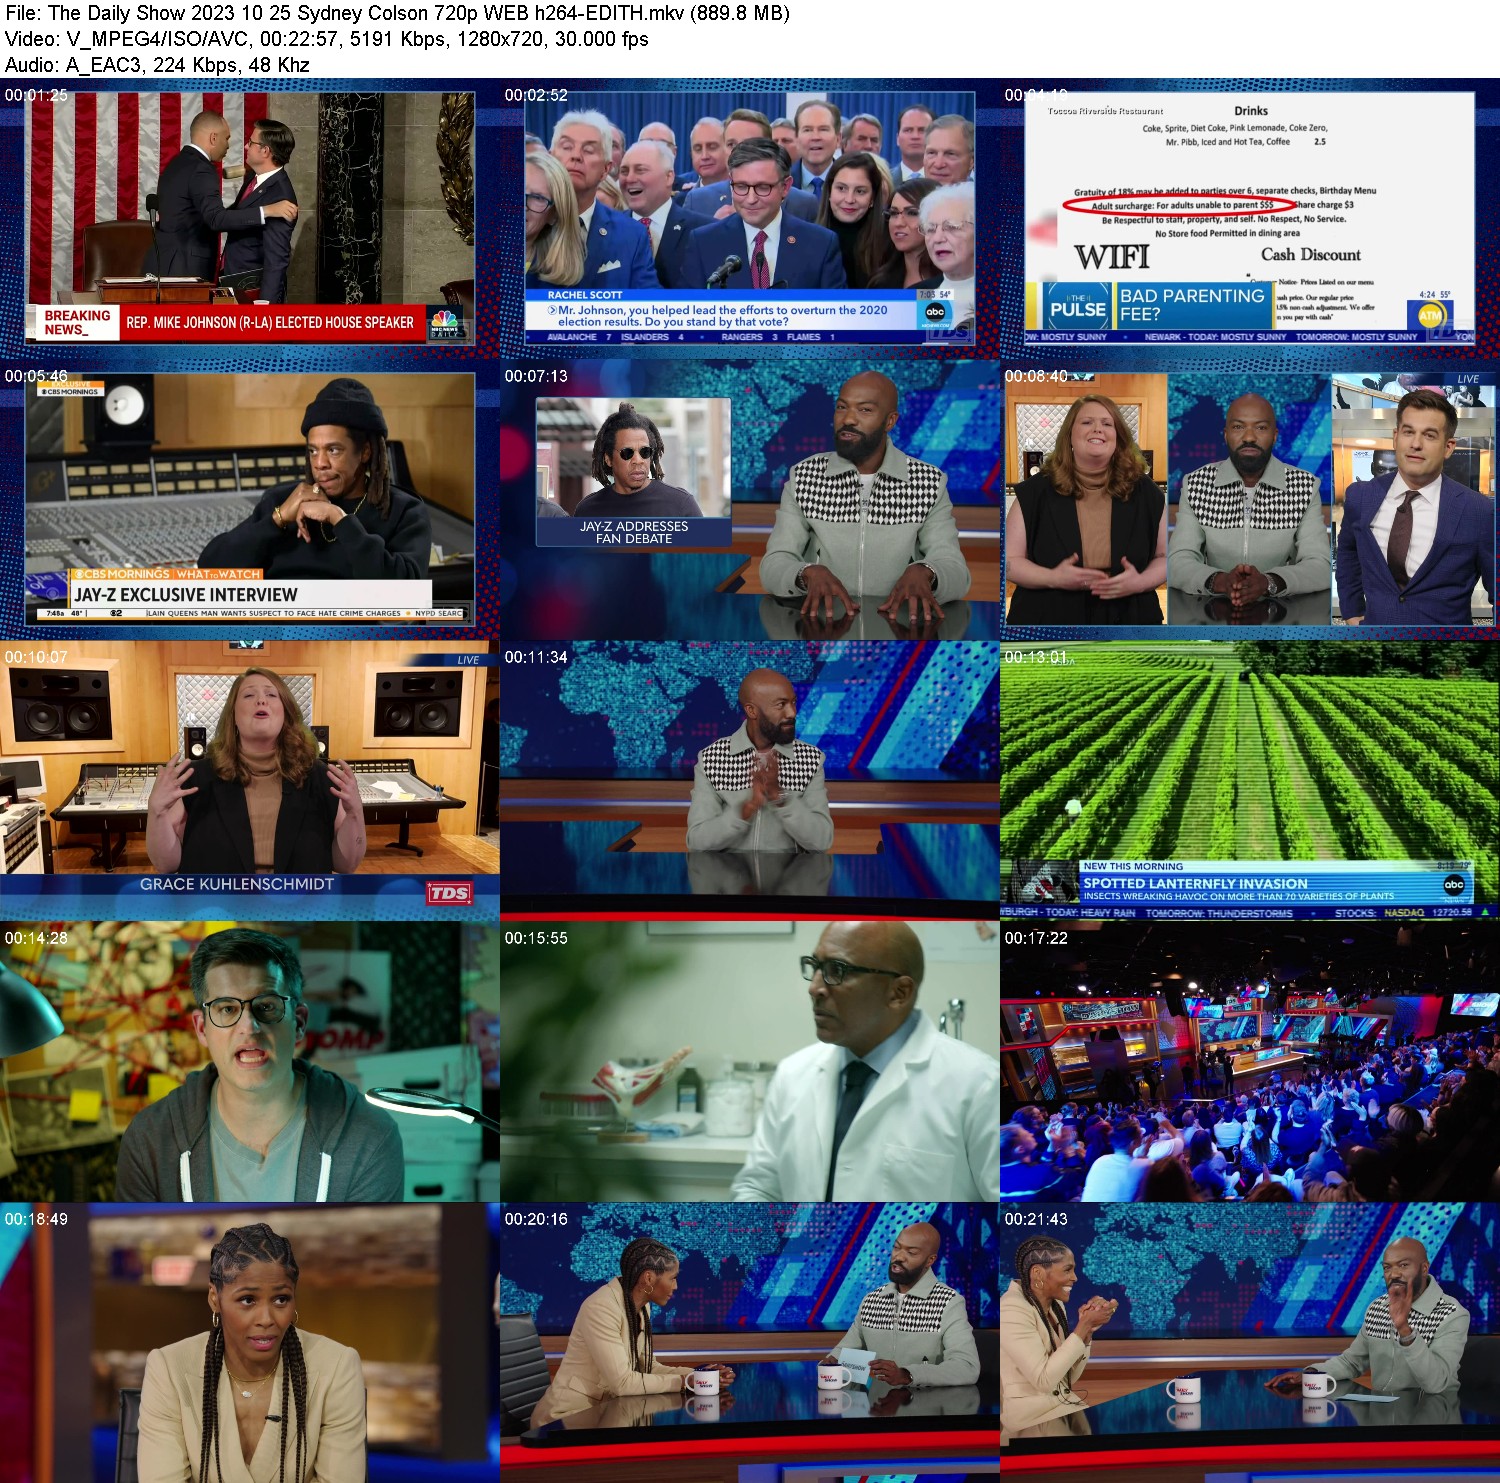Screen dimensions: 1500x1483
Task: Click the SPOTTED LANTERNFLY INVASION headline
Action: pyautogui.click(x=1195, y=883)
